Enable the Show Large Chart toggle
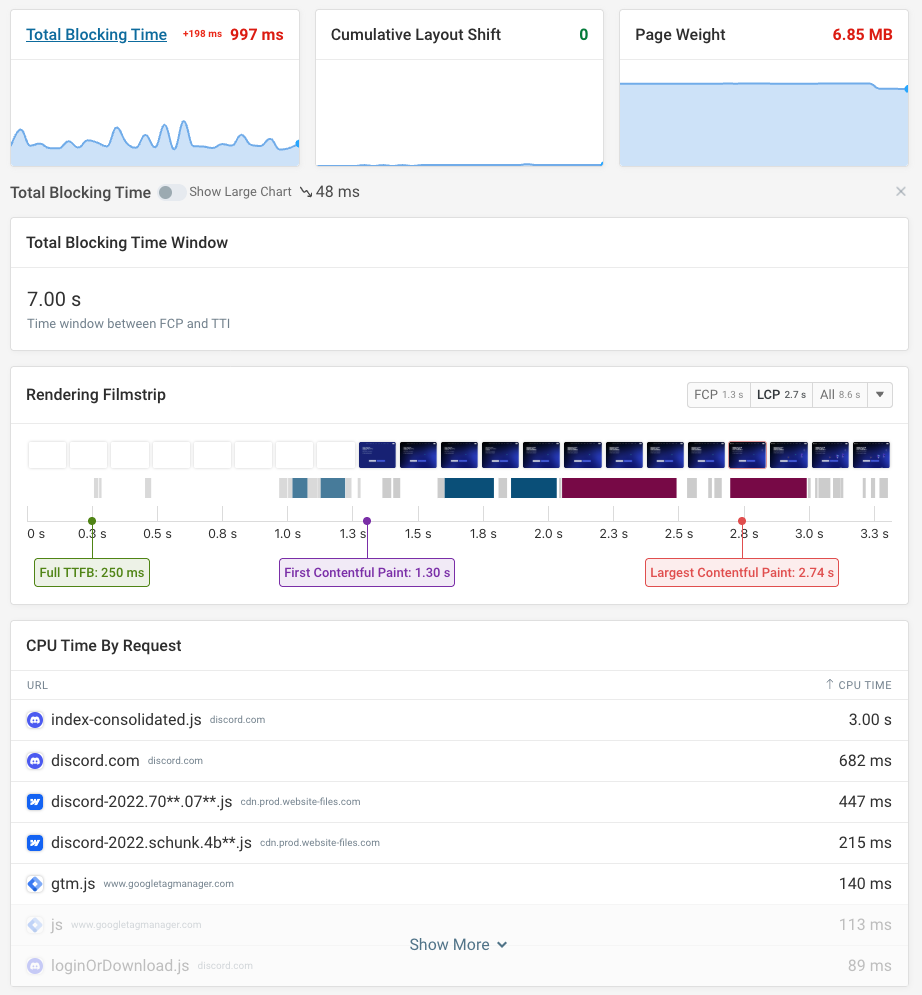Viewport: 922px width, 995px height. click(x=169, y=192)
